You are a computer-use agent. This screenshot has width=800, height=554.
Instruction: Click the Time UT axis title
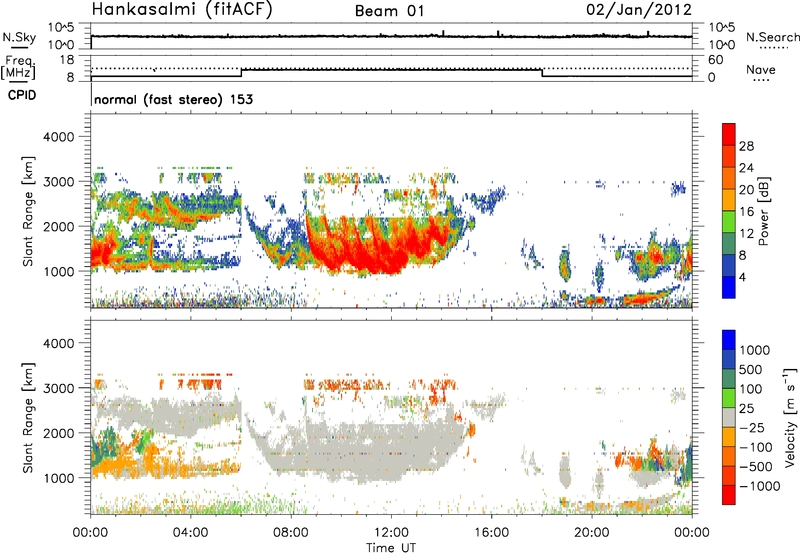pos(391,548)
